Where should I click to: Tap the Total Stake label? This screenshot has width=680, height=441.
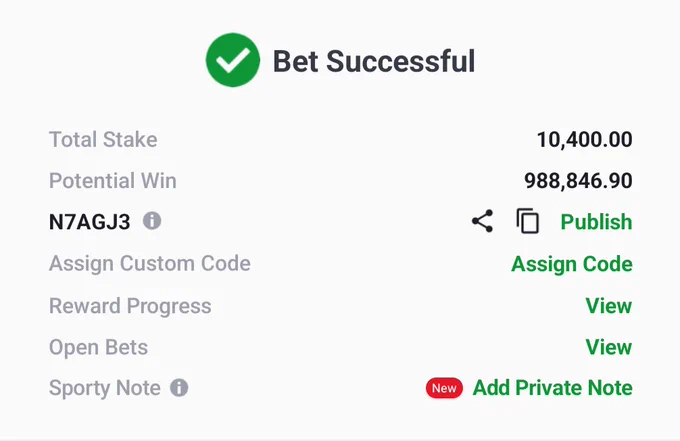pyautogui.click(x=103, y=140)
